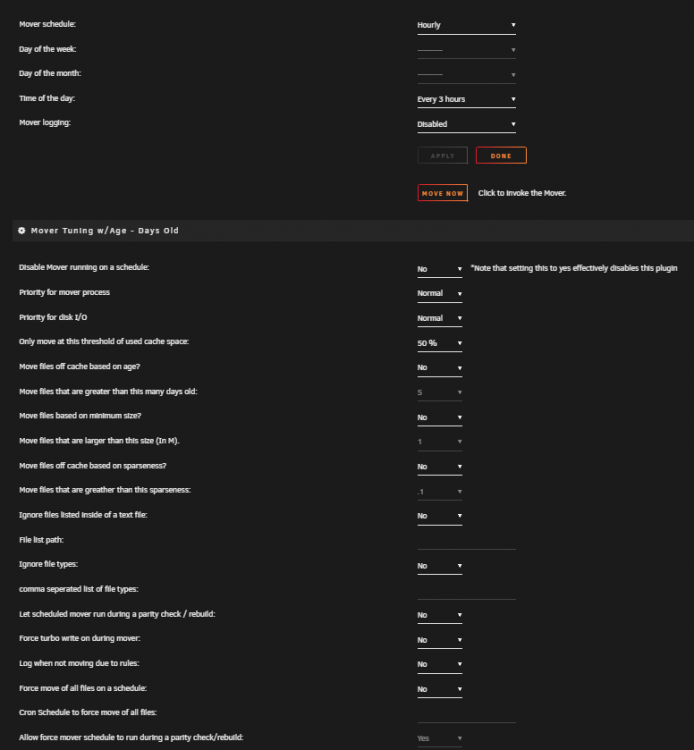
Task: Open Let scheduled mover run during parity check dropdown
Action: click(x=440, y=615)
